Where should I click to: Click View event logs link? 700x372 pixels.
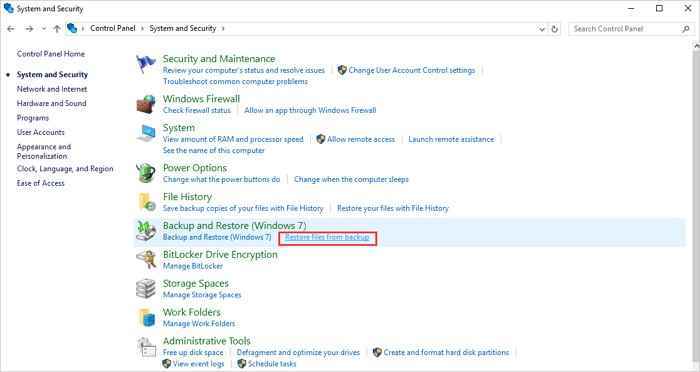click(198, 364)
